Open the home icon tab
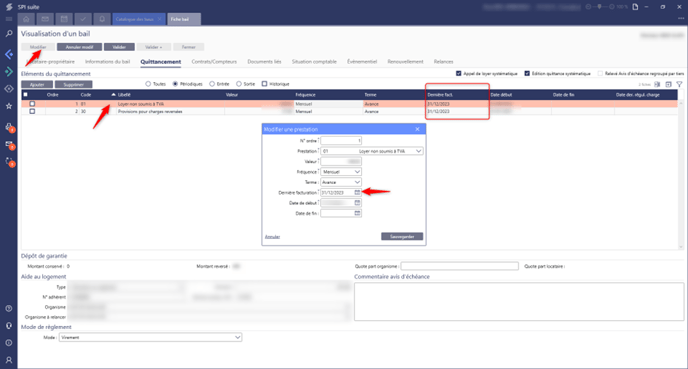Image resolution: width=688 pixels, height=369 pixels. tap(26, 19)
